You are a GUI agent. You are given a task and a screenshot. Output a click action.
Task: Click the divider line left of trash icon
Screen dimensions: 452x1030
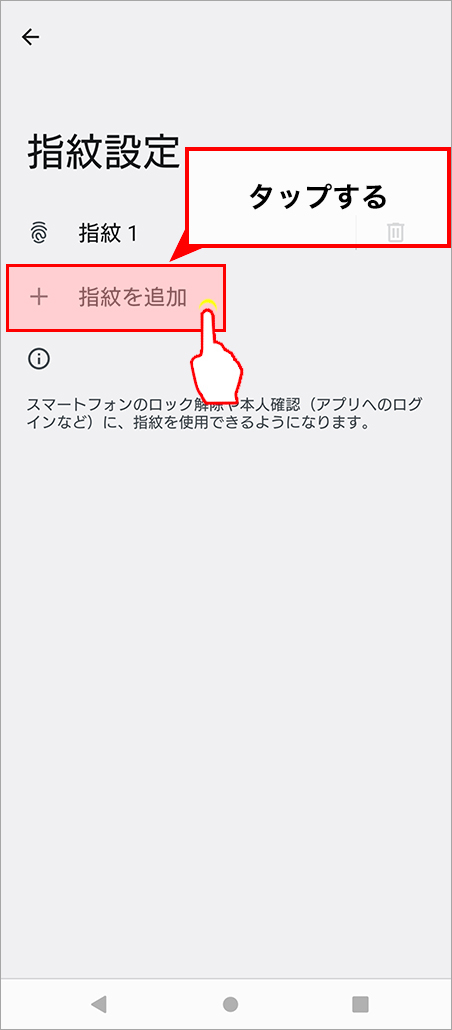click(x=355, y=233)
